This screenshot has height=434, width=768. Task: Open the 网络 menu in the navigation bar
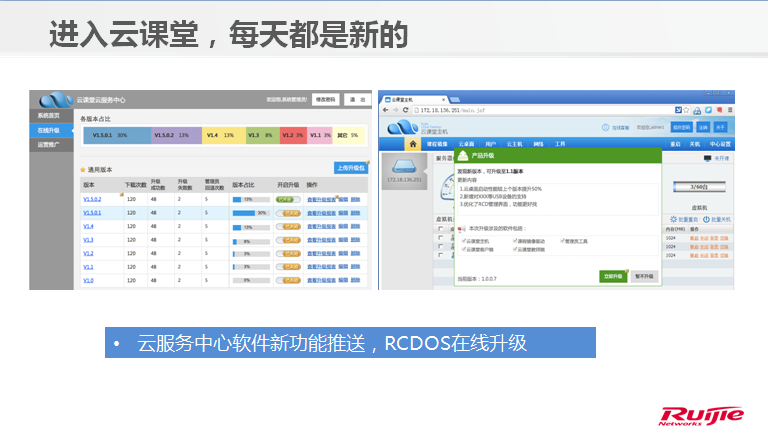[x=538, y=144]
